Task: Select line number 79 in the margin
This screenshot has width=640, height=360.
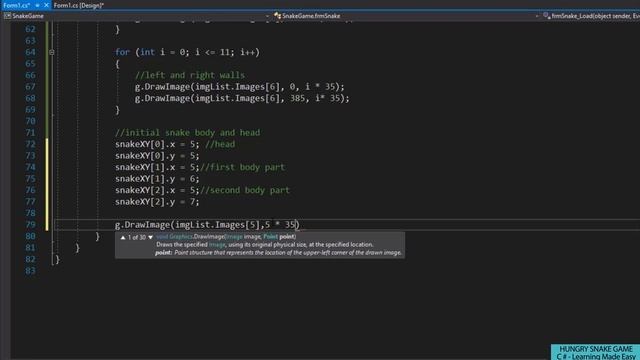Action: click(30, 224)
